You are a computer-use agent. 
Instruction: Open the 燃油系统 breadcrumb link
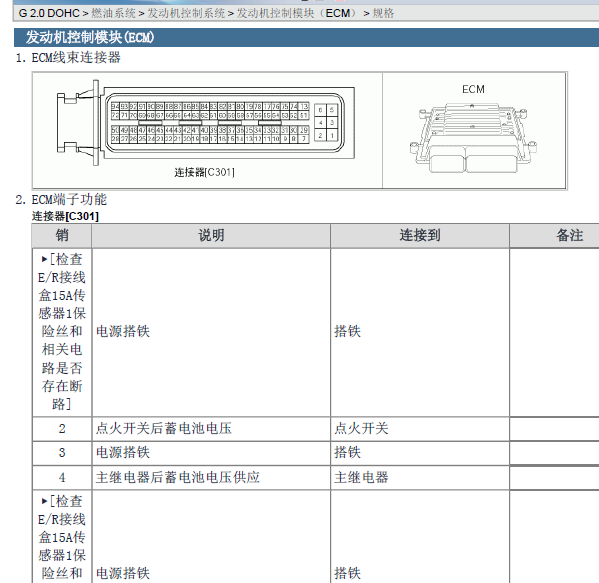113,13
